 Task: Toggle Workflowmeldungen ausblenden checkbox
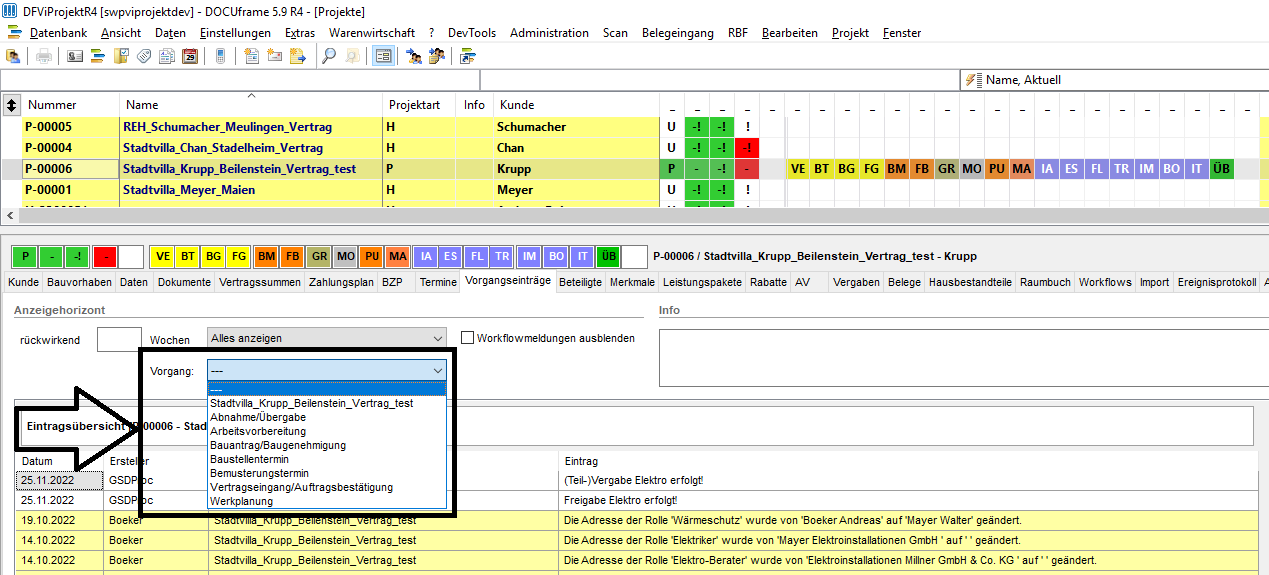(x=467, y=338)
